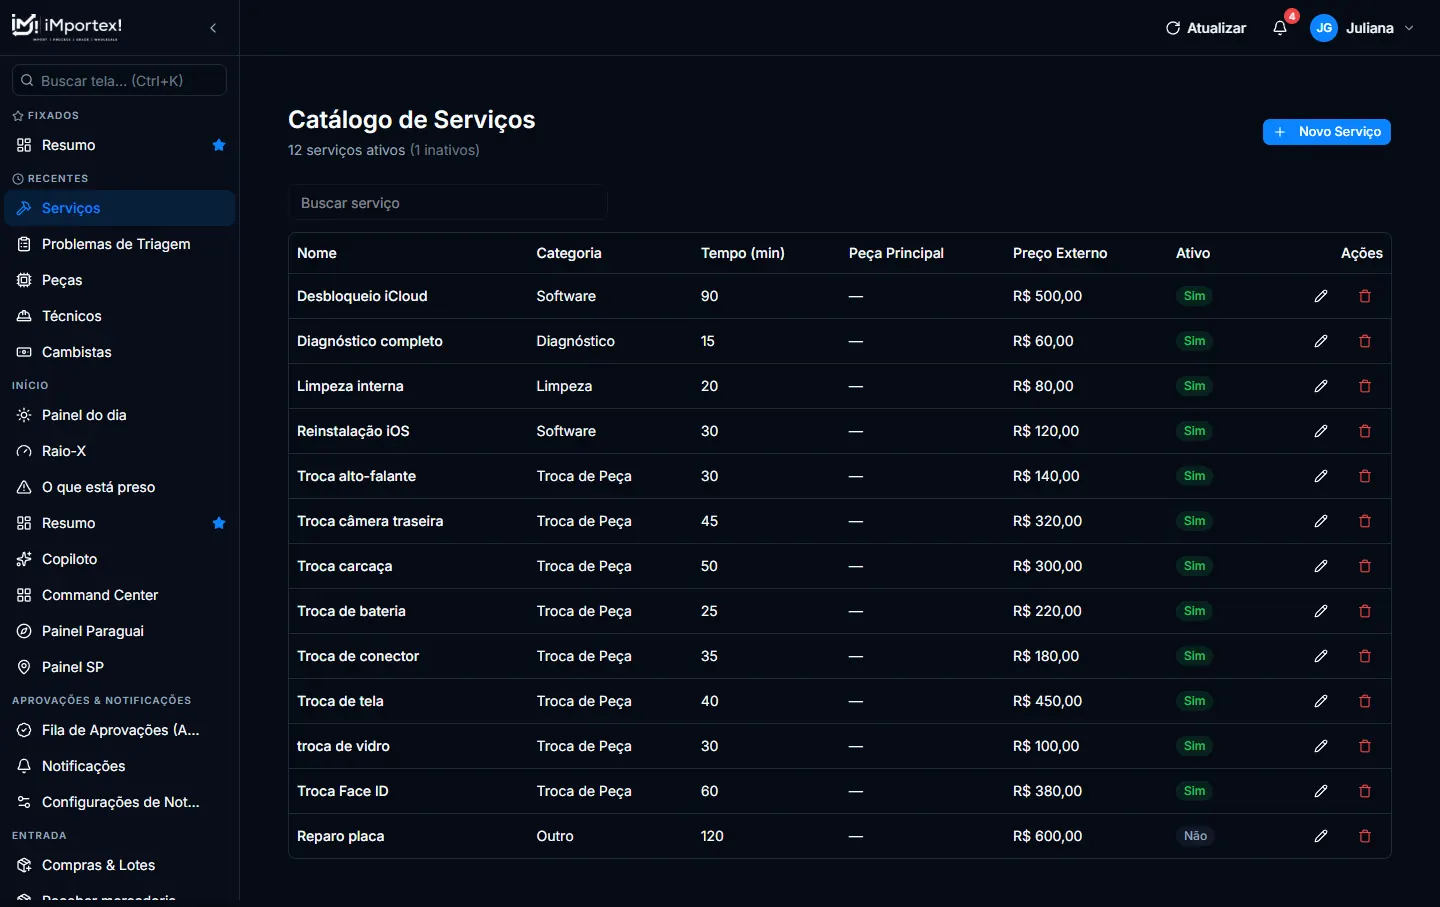Delete the Troca Face ID service
Viewport: 1440px width, 907px height.
[1365, 791]
